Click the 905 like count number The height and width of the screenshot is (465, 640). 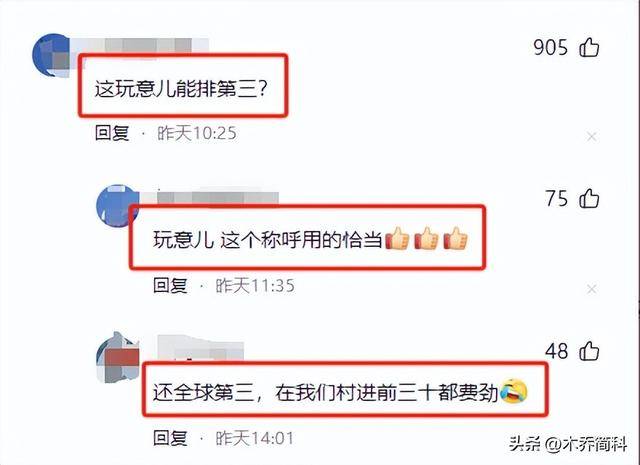(x=551, y=48)
